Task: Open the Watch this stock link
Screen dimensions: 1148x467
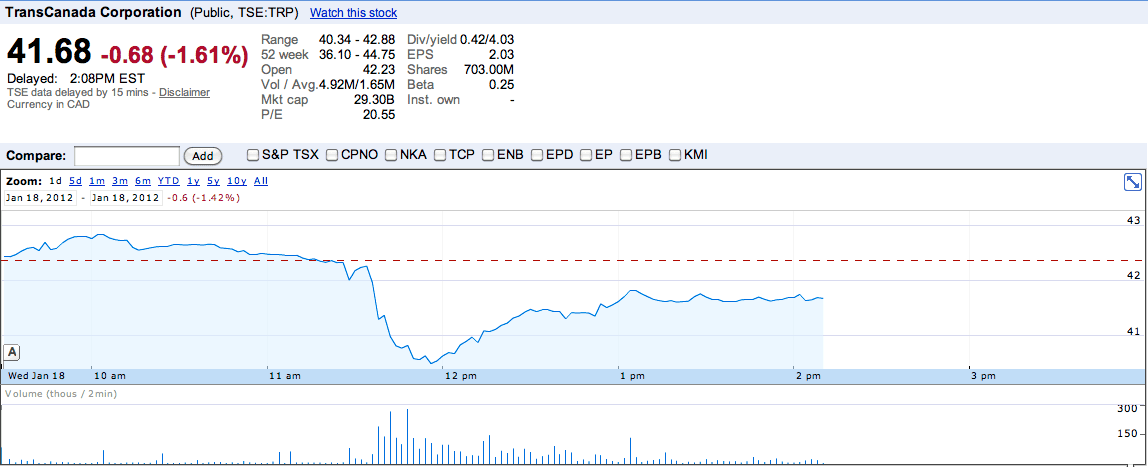Action: tap(354, 13)
